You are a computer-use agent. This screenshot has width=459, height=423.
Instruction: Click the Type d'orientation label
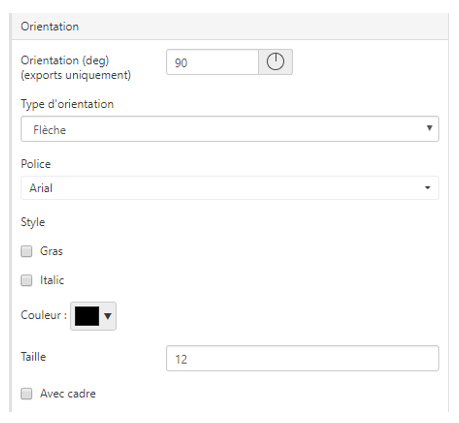[67, 104]
